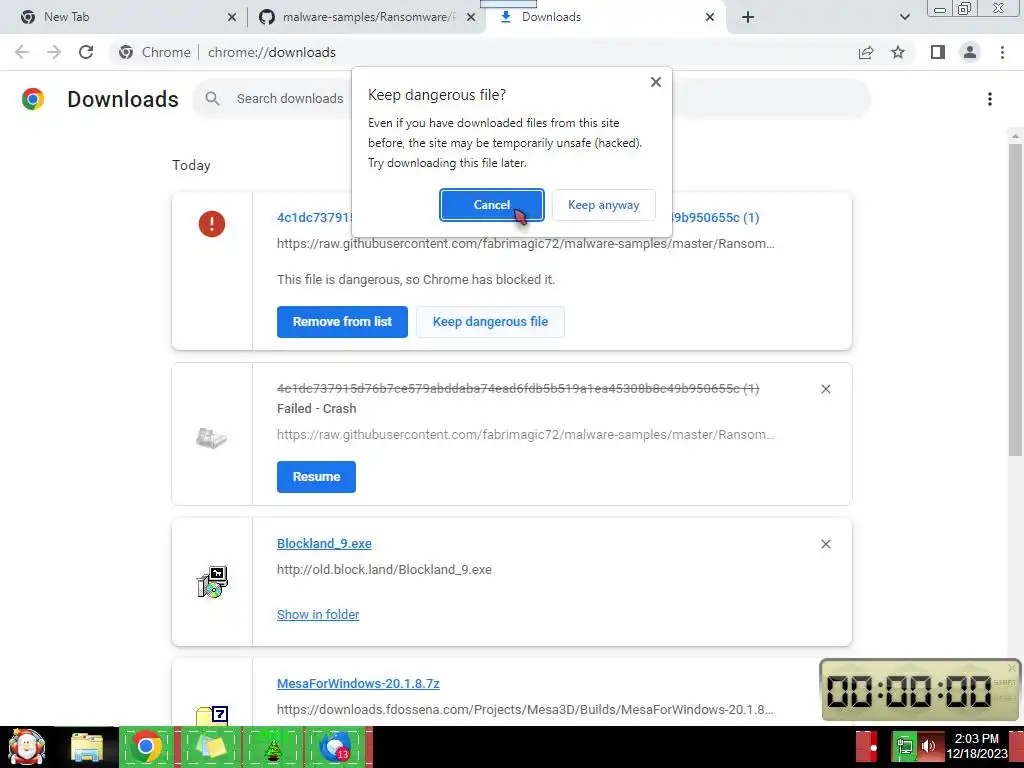Screen dimensions: 1024x768
Task: Expand the tab search dropdown arrow
Action: tap(904, 17)
